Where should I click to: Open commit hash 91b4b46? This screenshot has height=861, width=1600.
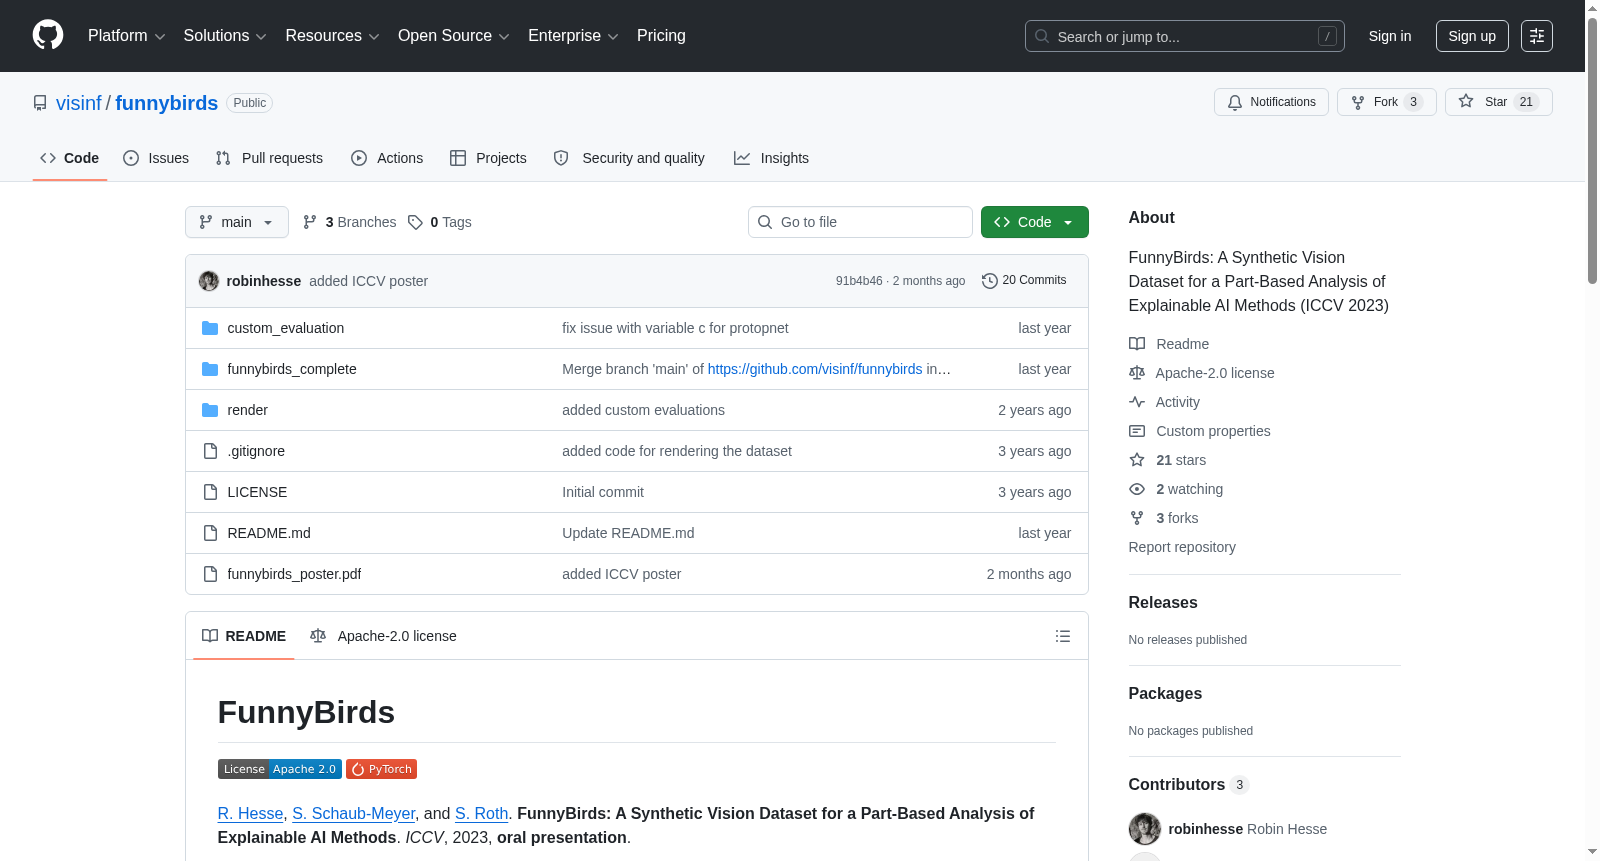click(x=859, y=281)
